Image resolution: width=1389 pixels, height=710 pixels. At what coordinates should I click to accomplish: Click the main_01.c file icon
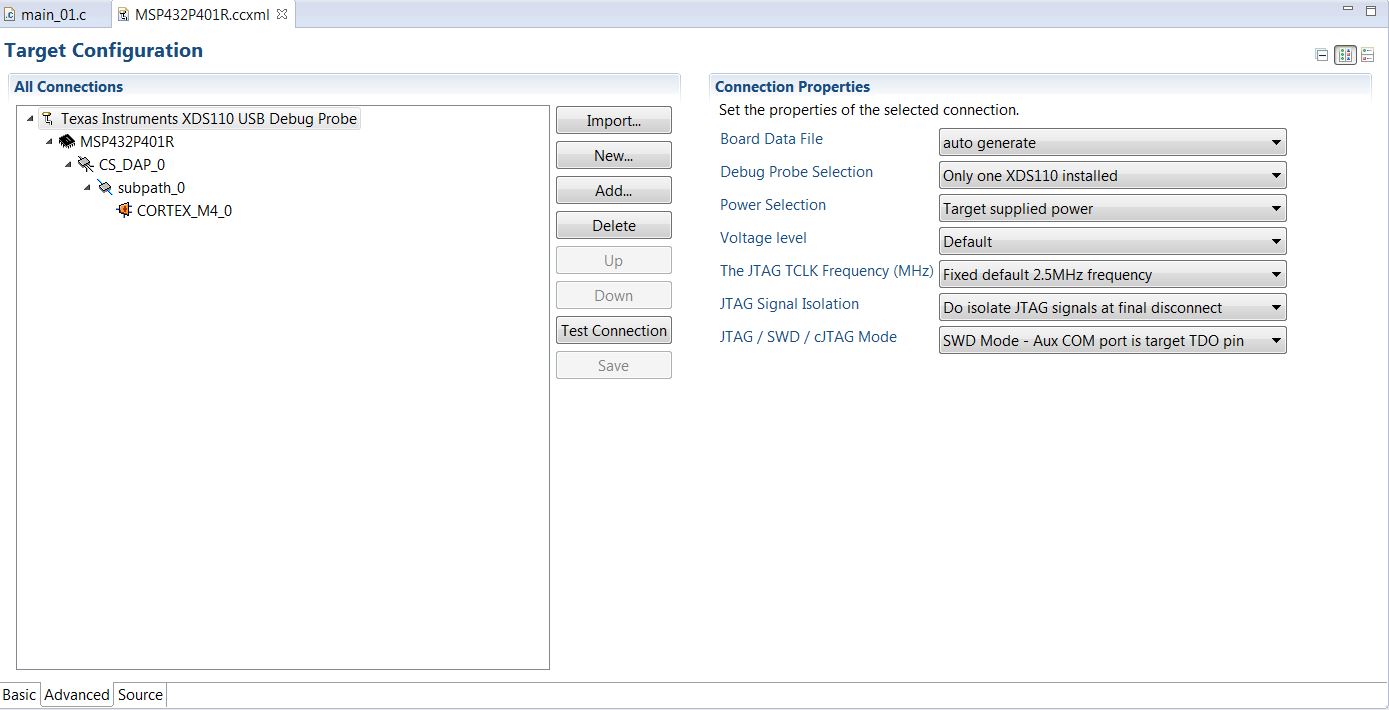click(x=10, y=15)
